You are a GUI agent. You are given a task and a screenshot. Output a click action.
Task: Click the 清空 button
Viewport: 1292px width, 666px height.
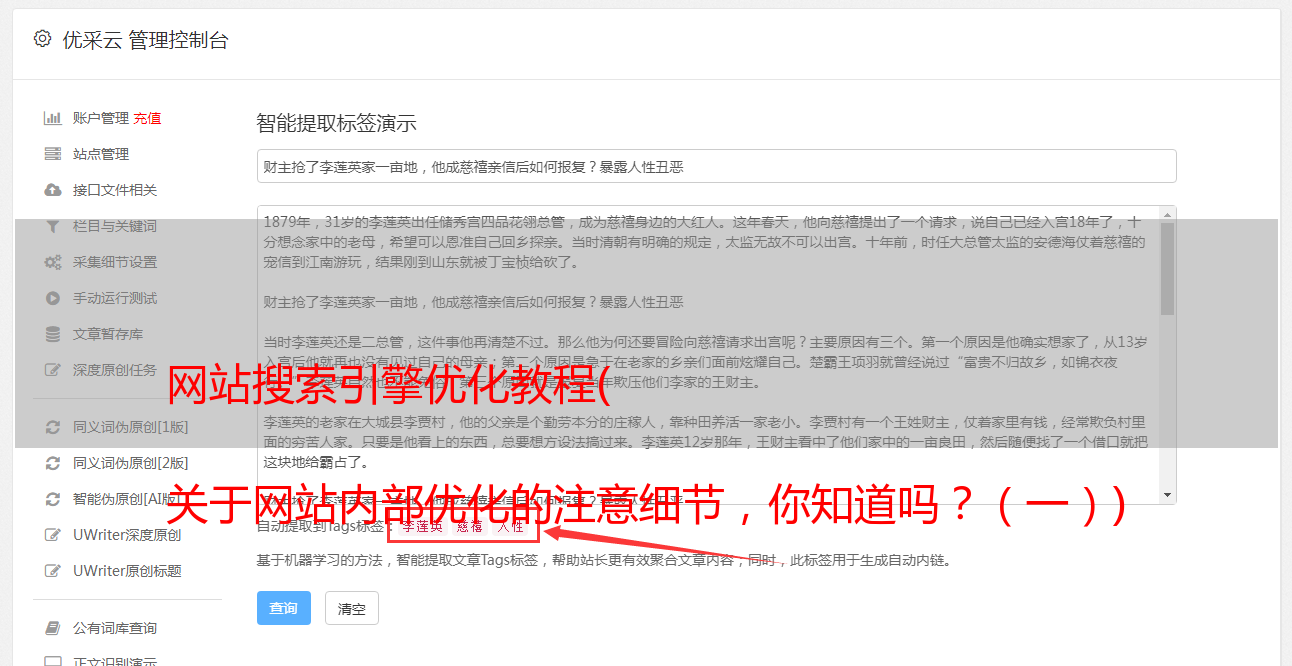coord(352,608)
